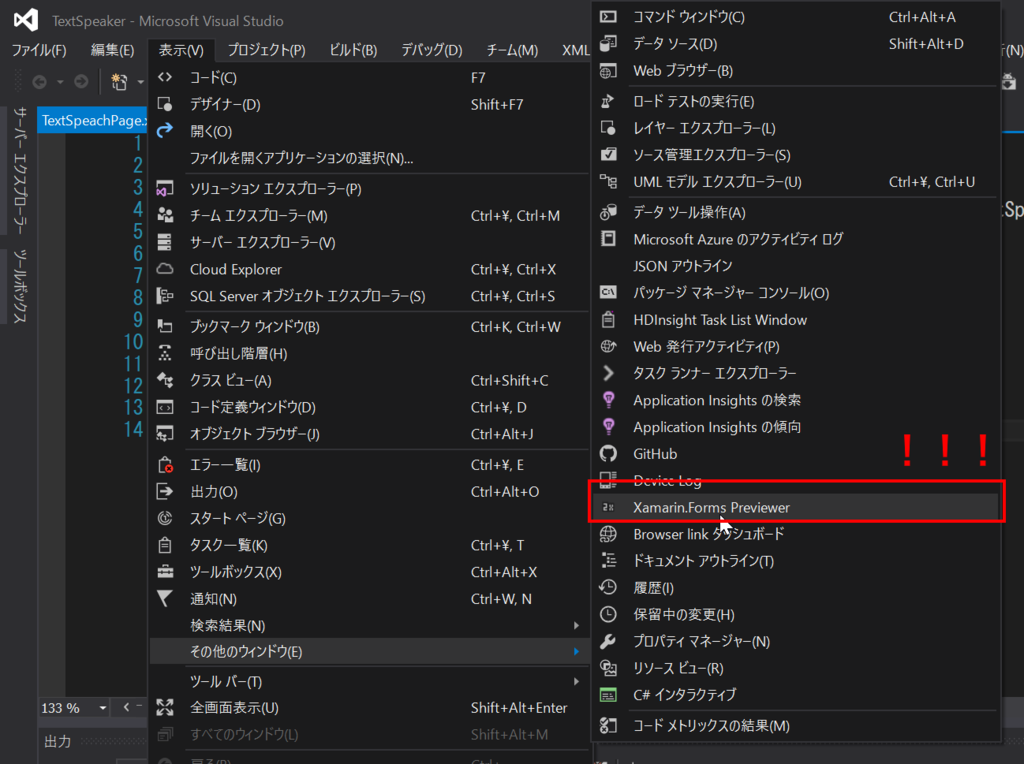
Task: Click the C# インタラクティブ icon
Action: coord(607,694)
